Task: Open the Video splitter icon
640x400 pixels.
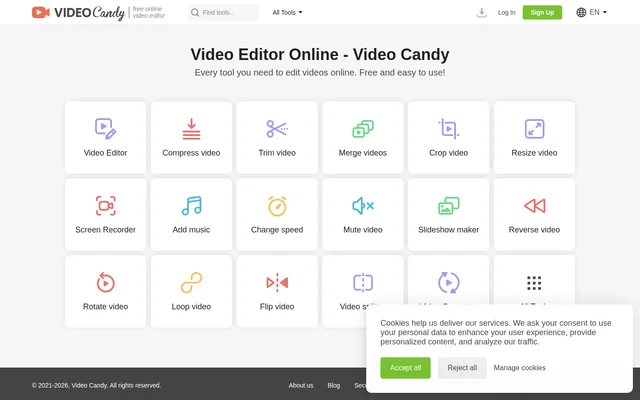Action: [363, 282]
